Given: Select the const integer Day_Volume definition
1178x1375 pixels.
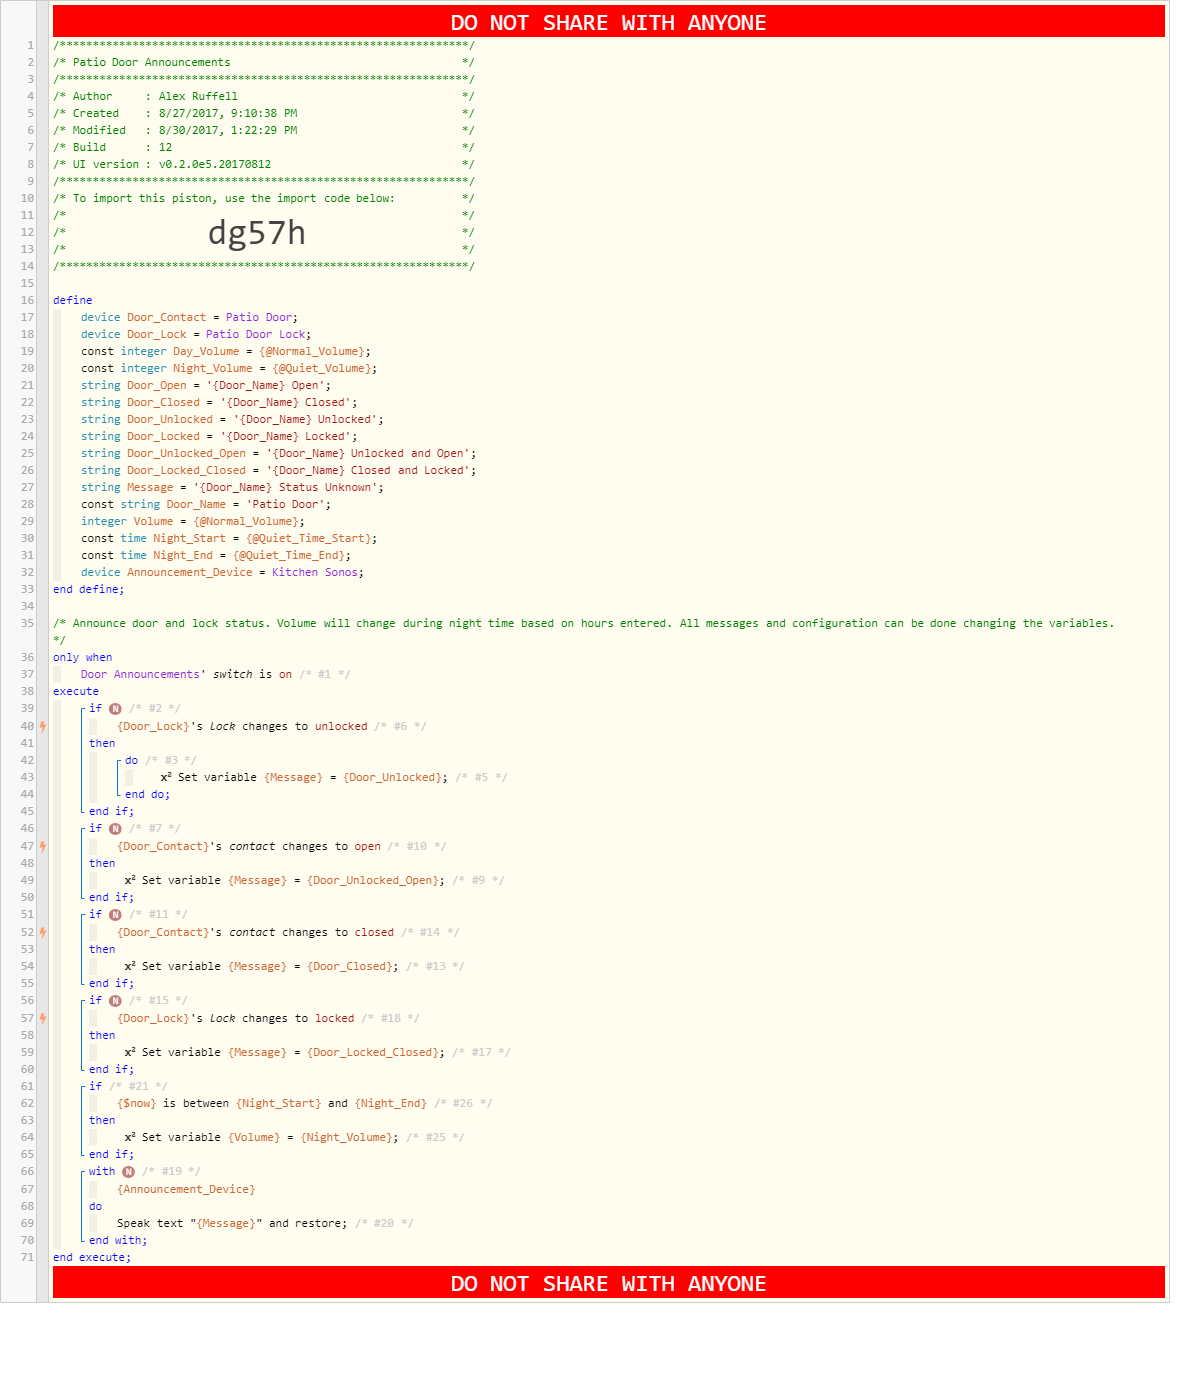Looking at the screenshot, I should point(226,351).
